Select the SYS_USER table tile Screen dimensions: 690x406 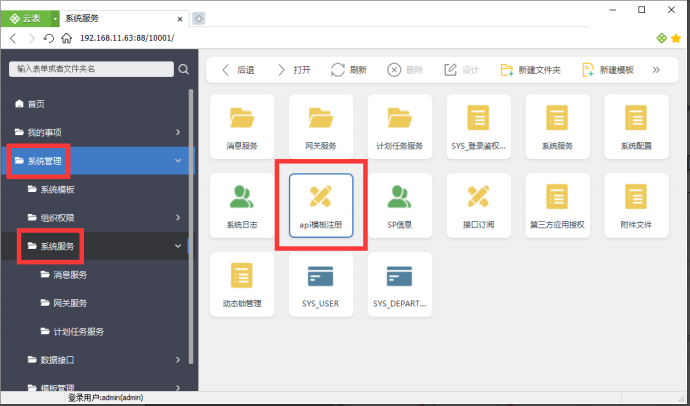tap(321, 284)
